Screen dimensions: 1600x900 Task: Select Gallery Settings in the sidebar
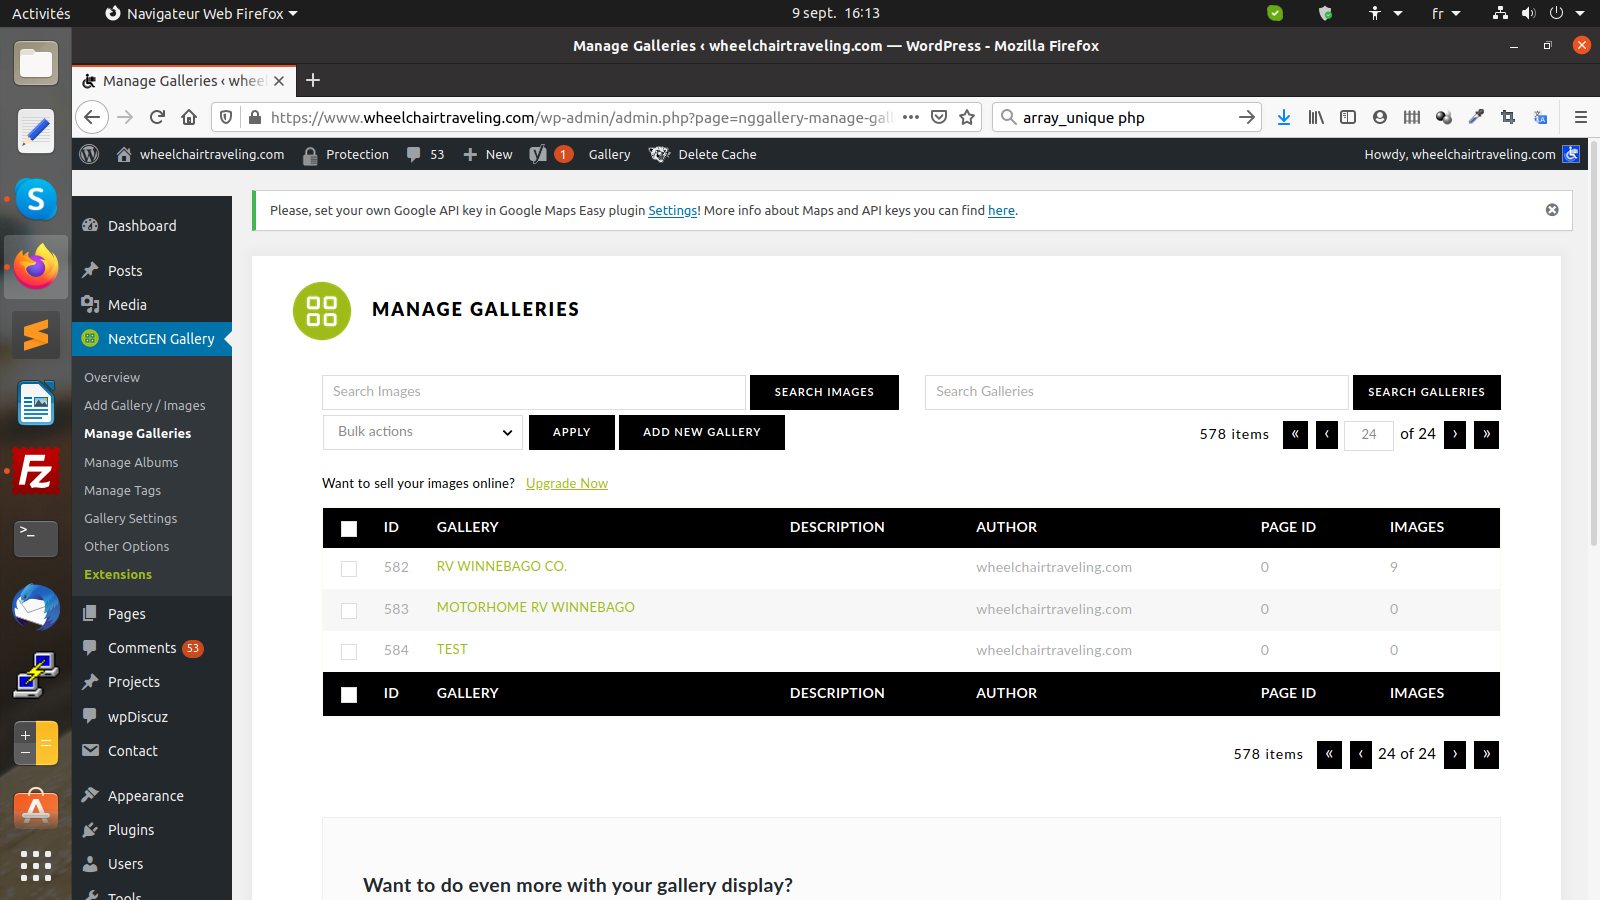point(130,518)
